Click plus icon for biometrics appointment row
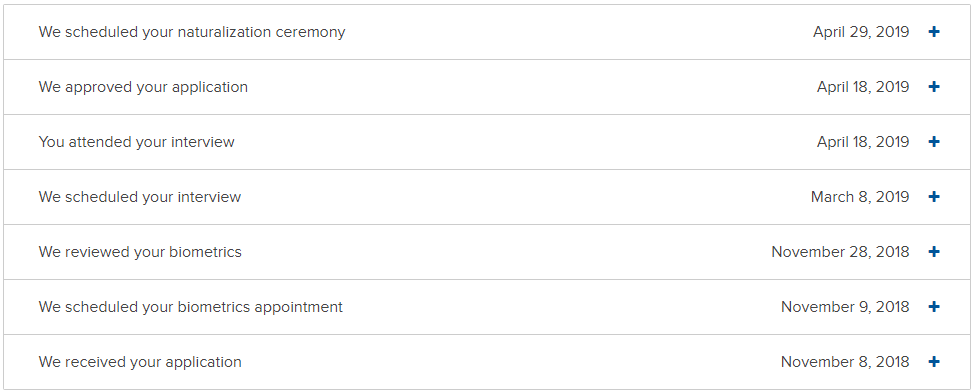973x392 pixels. coord(934,307)
